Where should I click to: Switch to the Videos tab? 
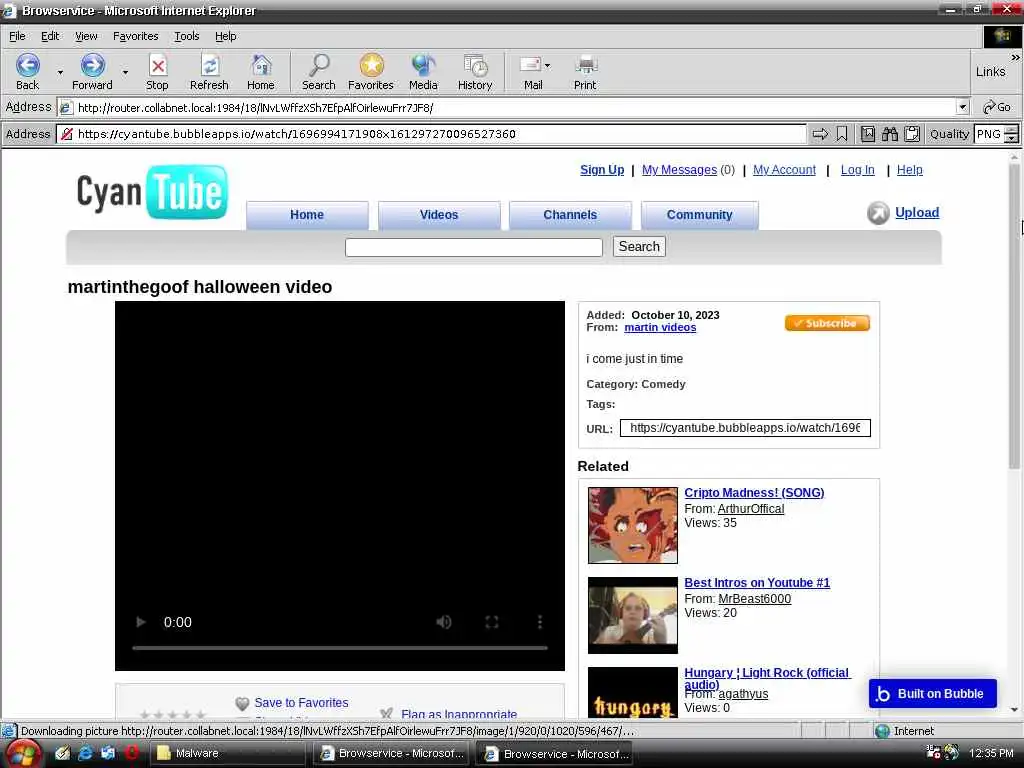click(x=439, y=215)
